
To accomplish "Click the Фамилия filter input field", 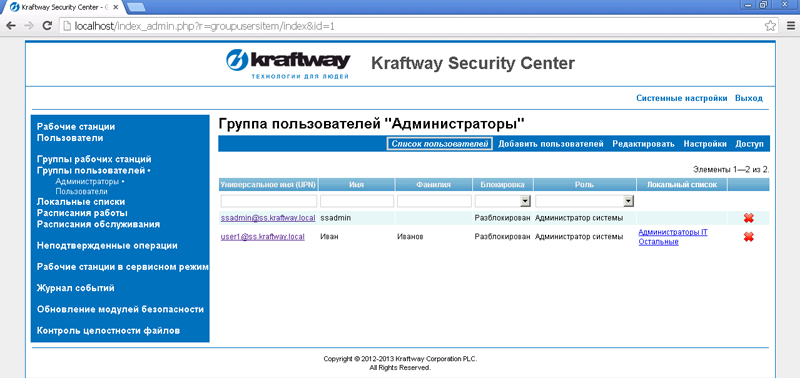I will point(434,201).
